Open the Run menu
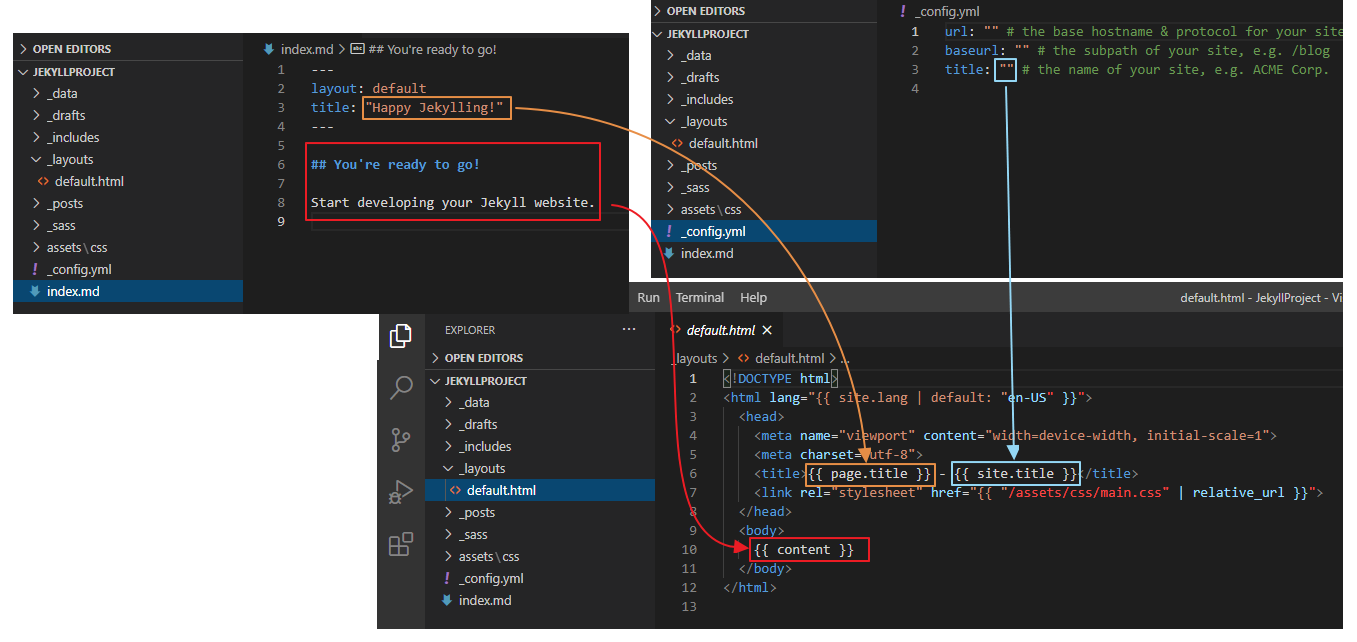 pos(648,297)
